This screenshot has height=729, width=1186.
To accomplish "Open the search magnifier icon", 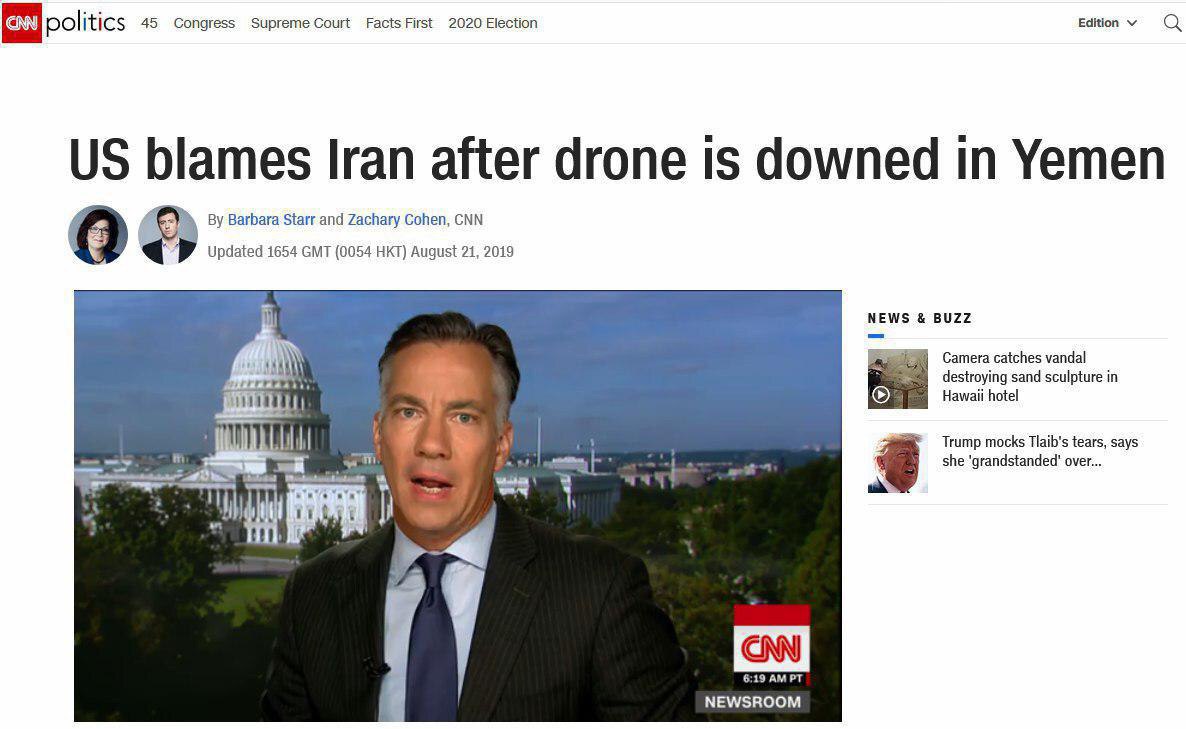I will point(1172,23).
